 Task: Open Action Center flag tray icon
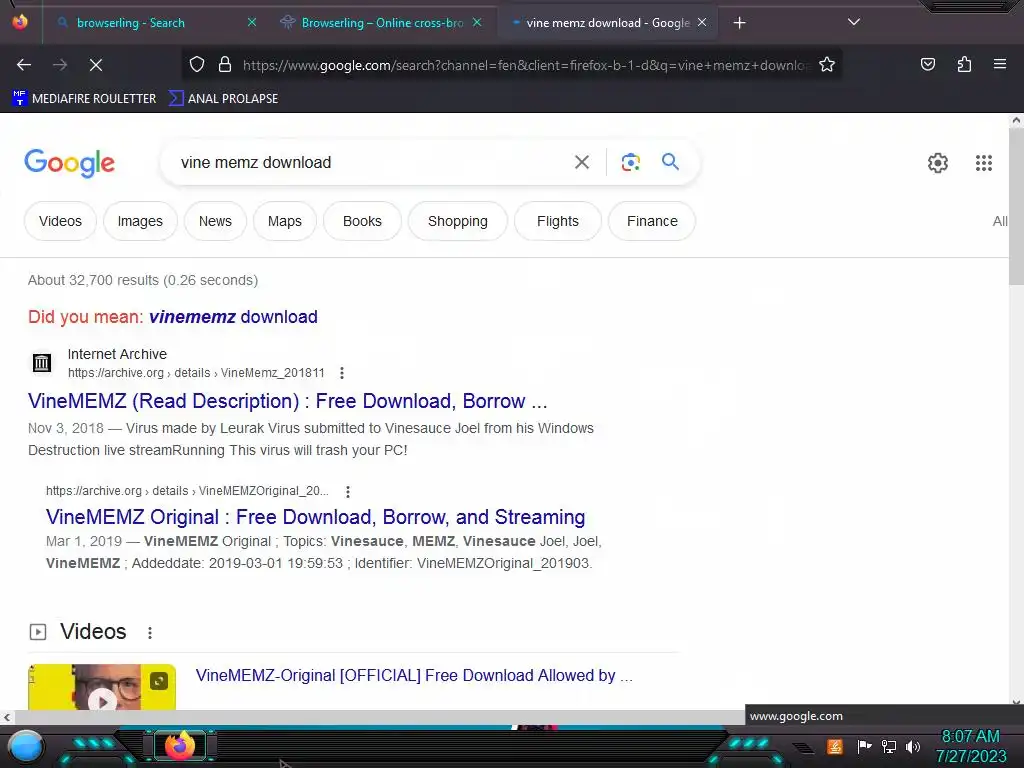coord(864,746)
